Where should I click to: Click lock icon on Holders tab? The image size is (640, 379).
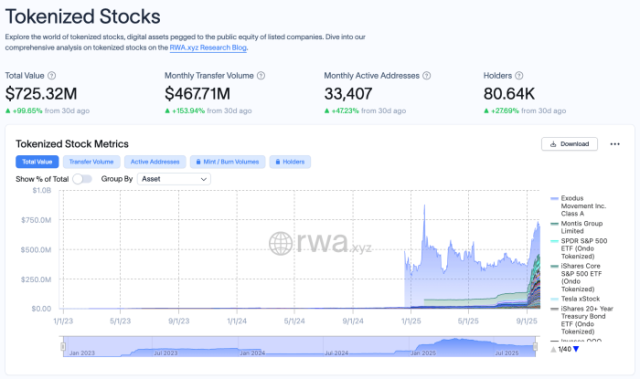point(278,162)
